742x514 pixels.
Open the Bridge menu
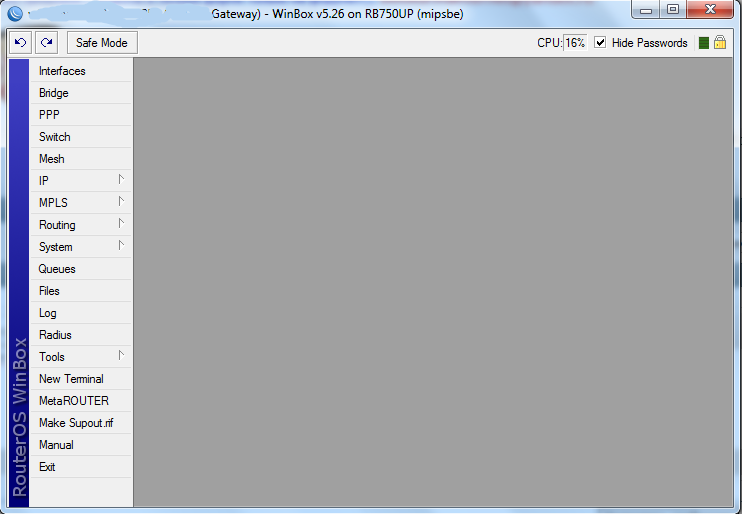81,93
